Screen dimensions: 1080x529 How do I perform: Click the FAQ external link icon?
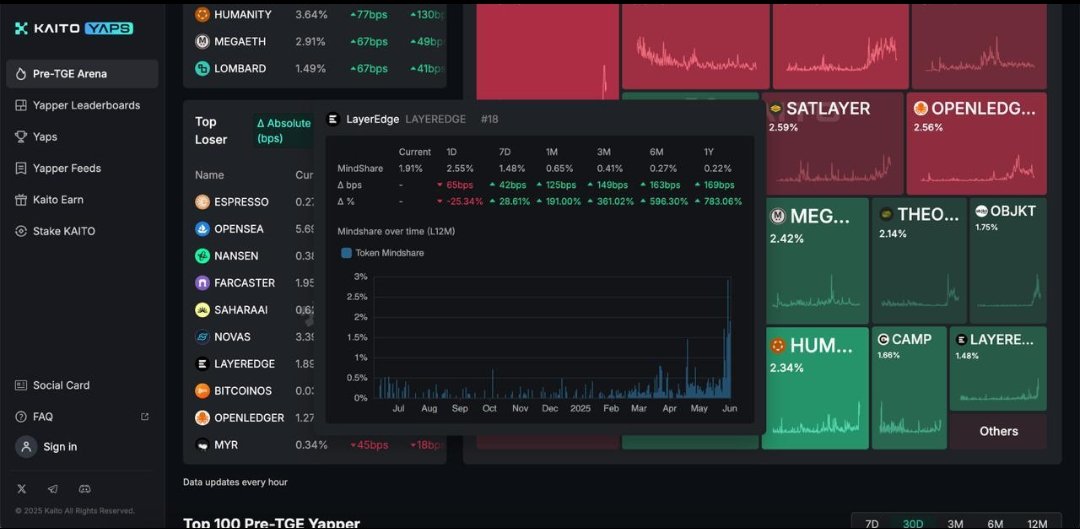(x=145, y=417)
